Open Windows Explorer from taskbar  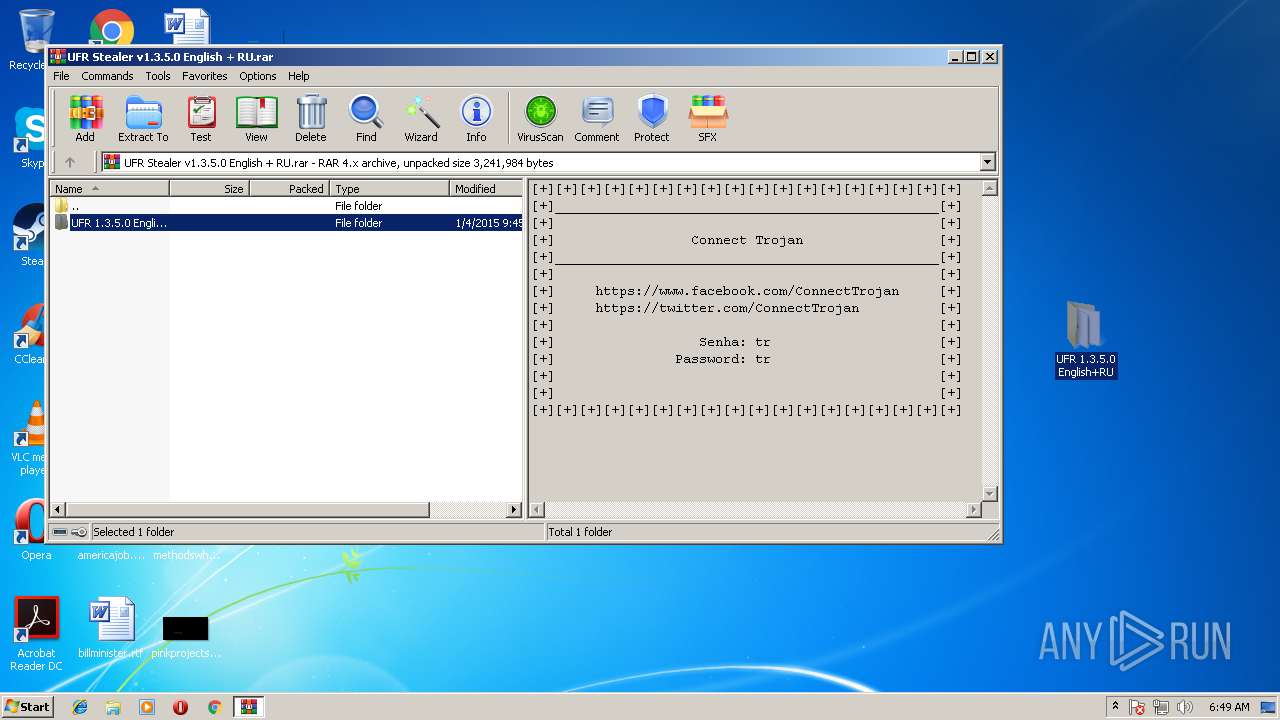(x=113, y=707)
